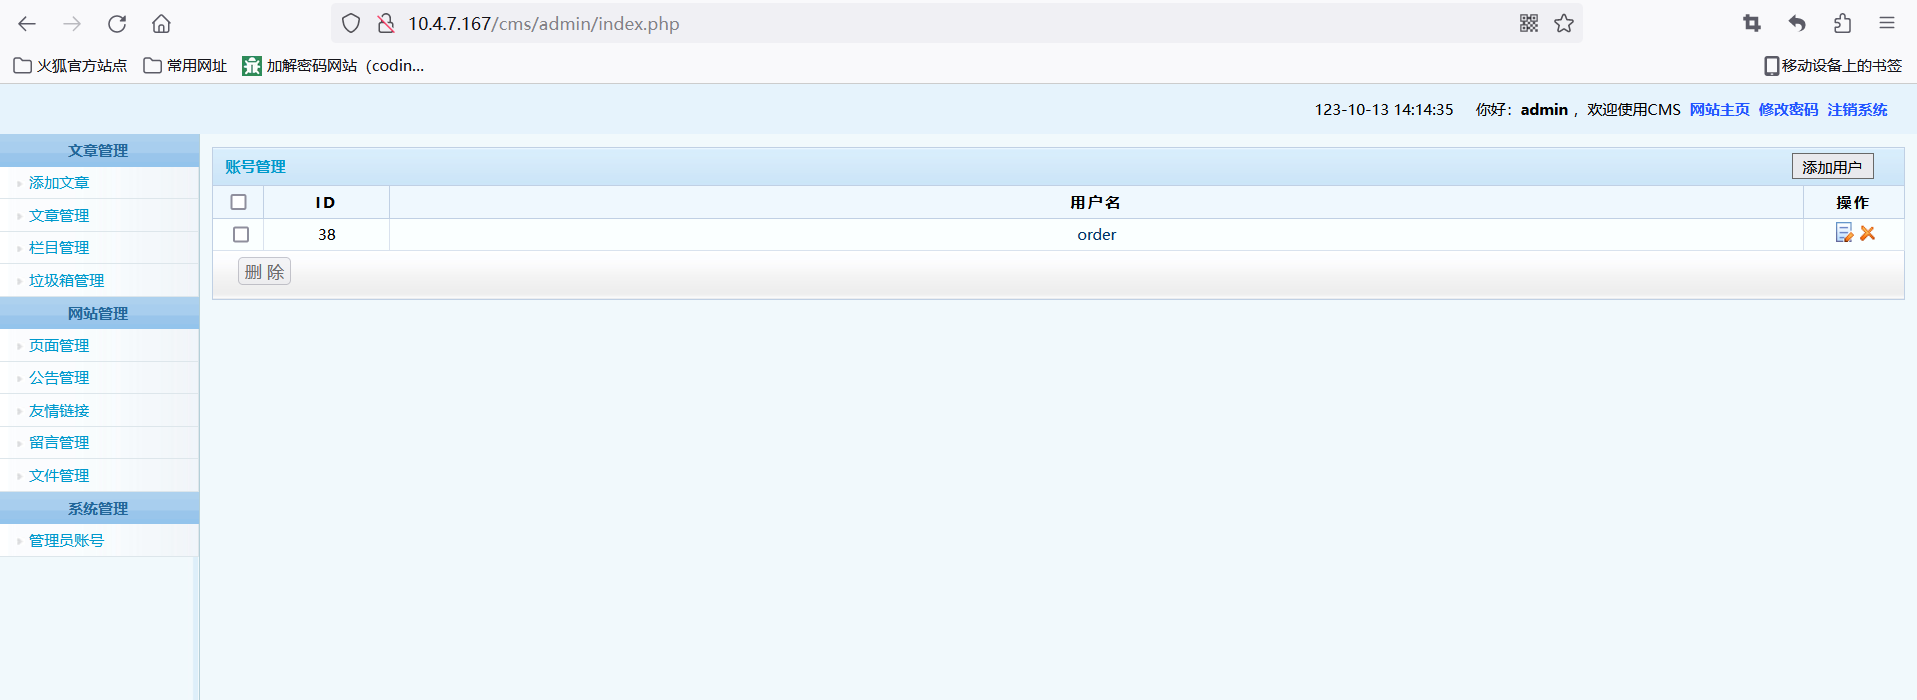Screen dimensions: 1917x700
Task: Click the 操作 column header
Action: tap(1852, 202)
